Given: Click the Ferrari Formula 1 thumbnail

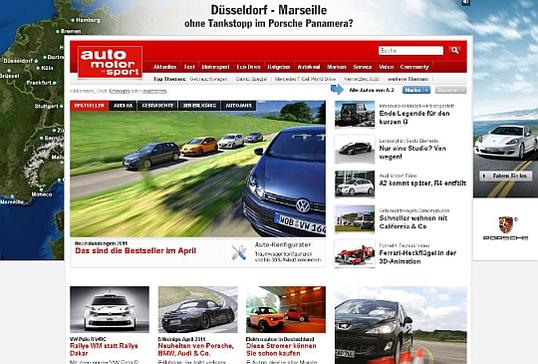Looking at the screenshot, I should [x=355, y=254].
